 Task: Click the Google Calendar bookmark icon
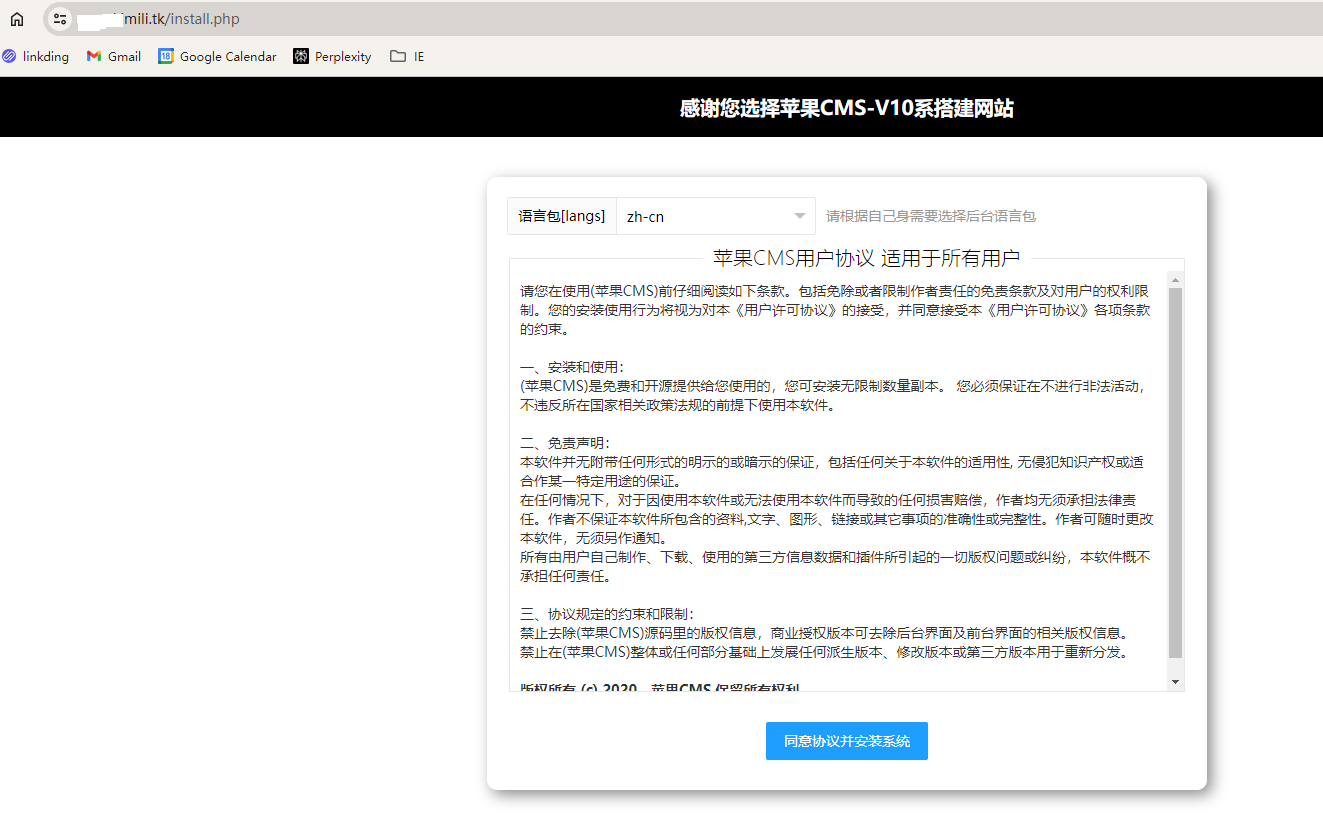click(x=165, y=56)
